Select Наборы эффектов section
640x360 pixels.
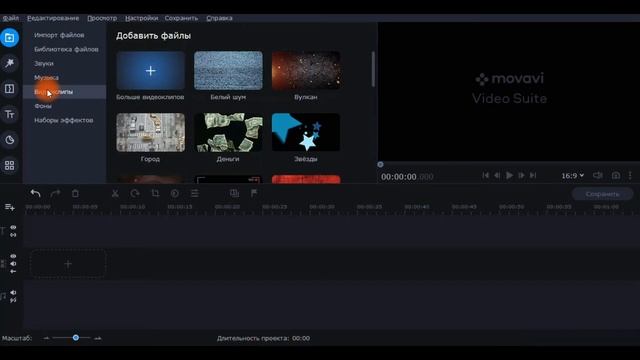tap(64, 120)
